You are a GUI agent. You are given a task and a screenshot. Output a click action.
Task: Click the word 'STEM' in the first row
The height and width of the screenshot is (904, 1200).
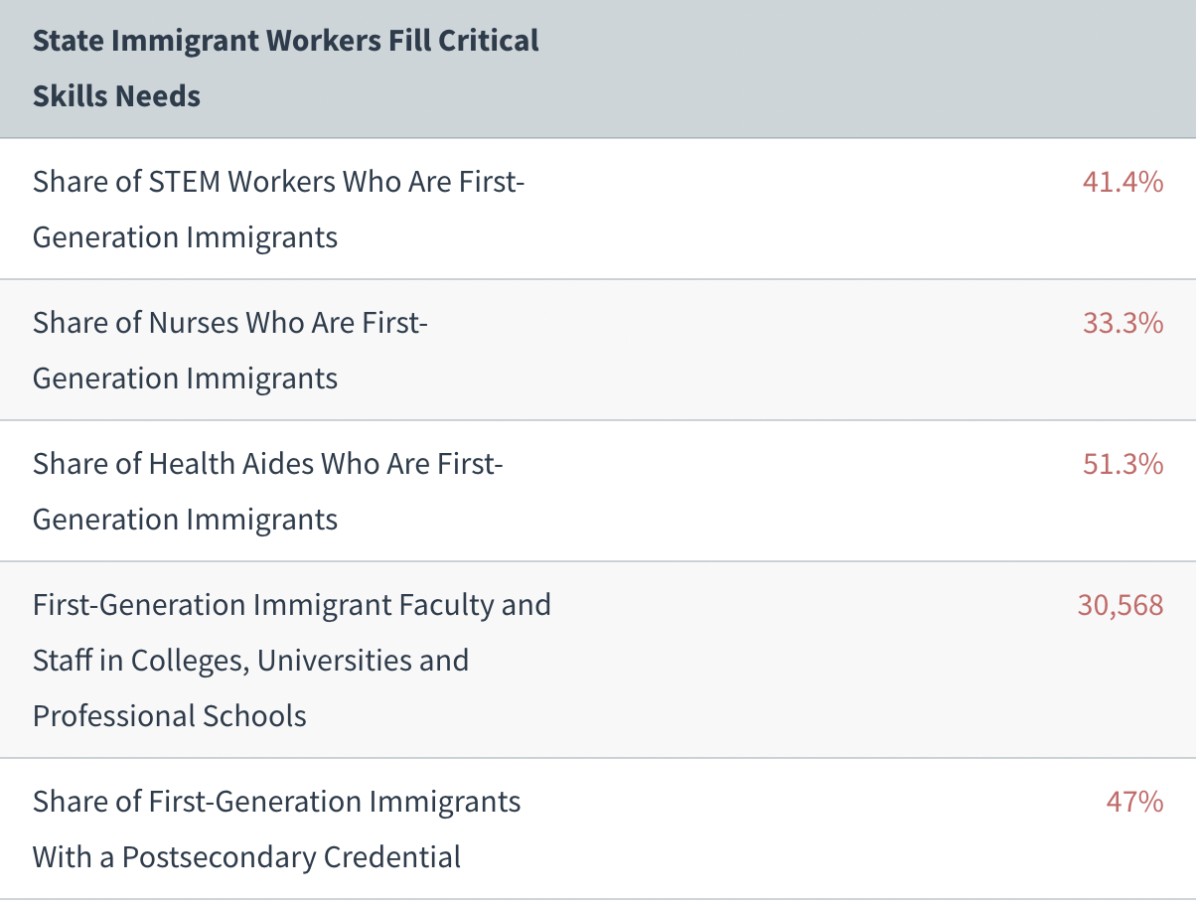point(185,182)
